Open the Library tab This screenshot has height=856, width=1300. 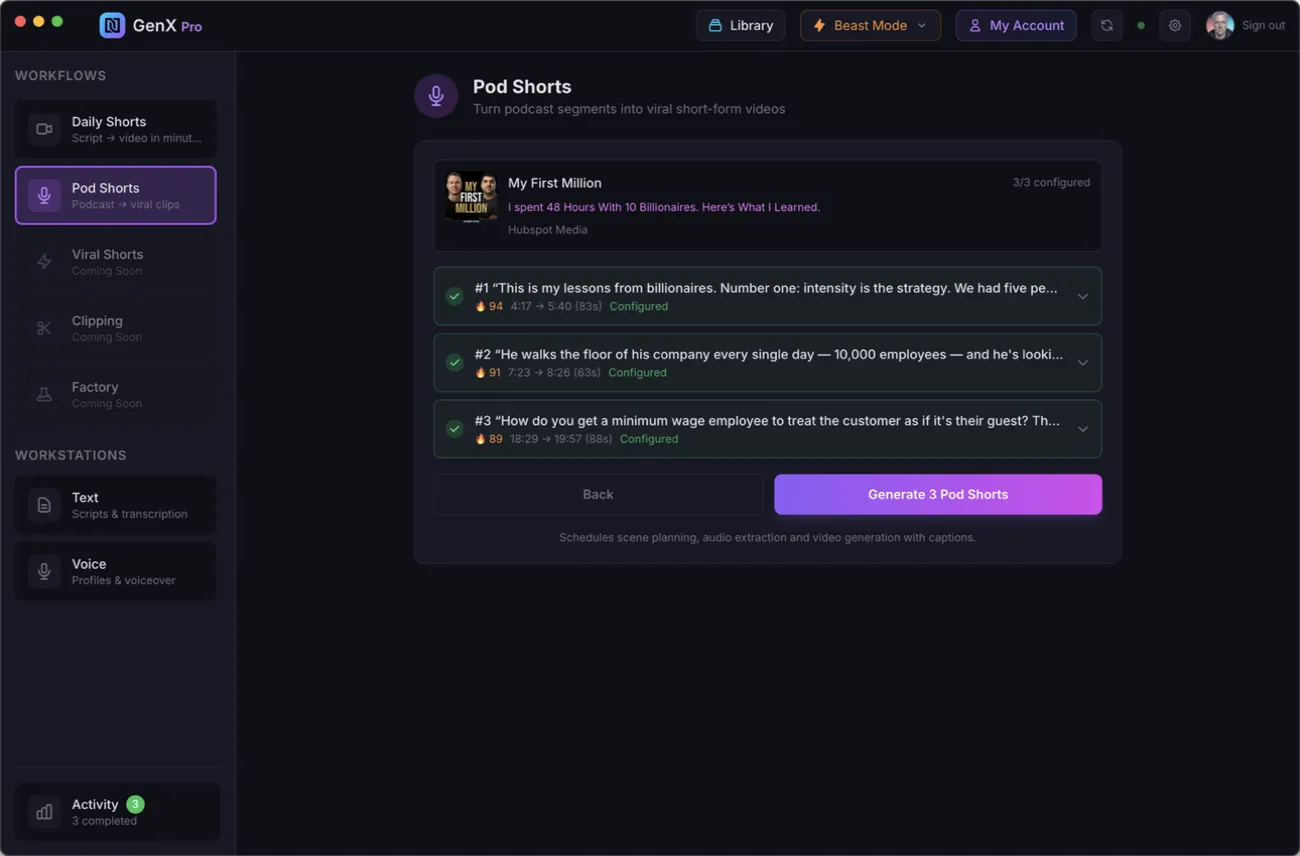click(740, 26)
